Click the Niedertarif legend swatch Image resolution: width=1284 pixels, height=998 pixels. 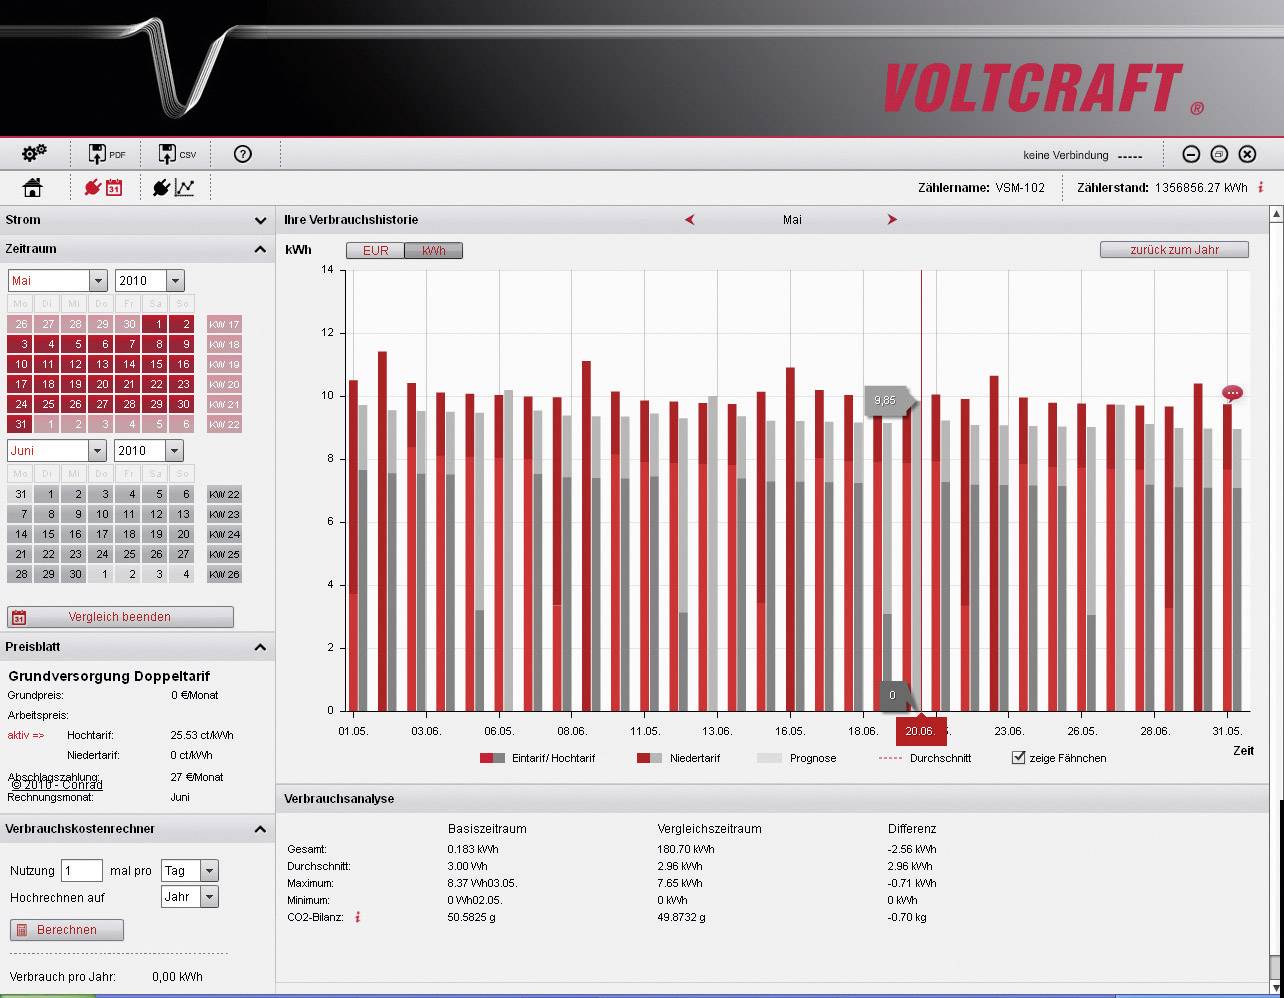(649, 758)
